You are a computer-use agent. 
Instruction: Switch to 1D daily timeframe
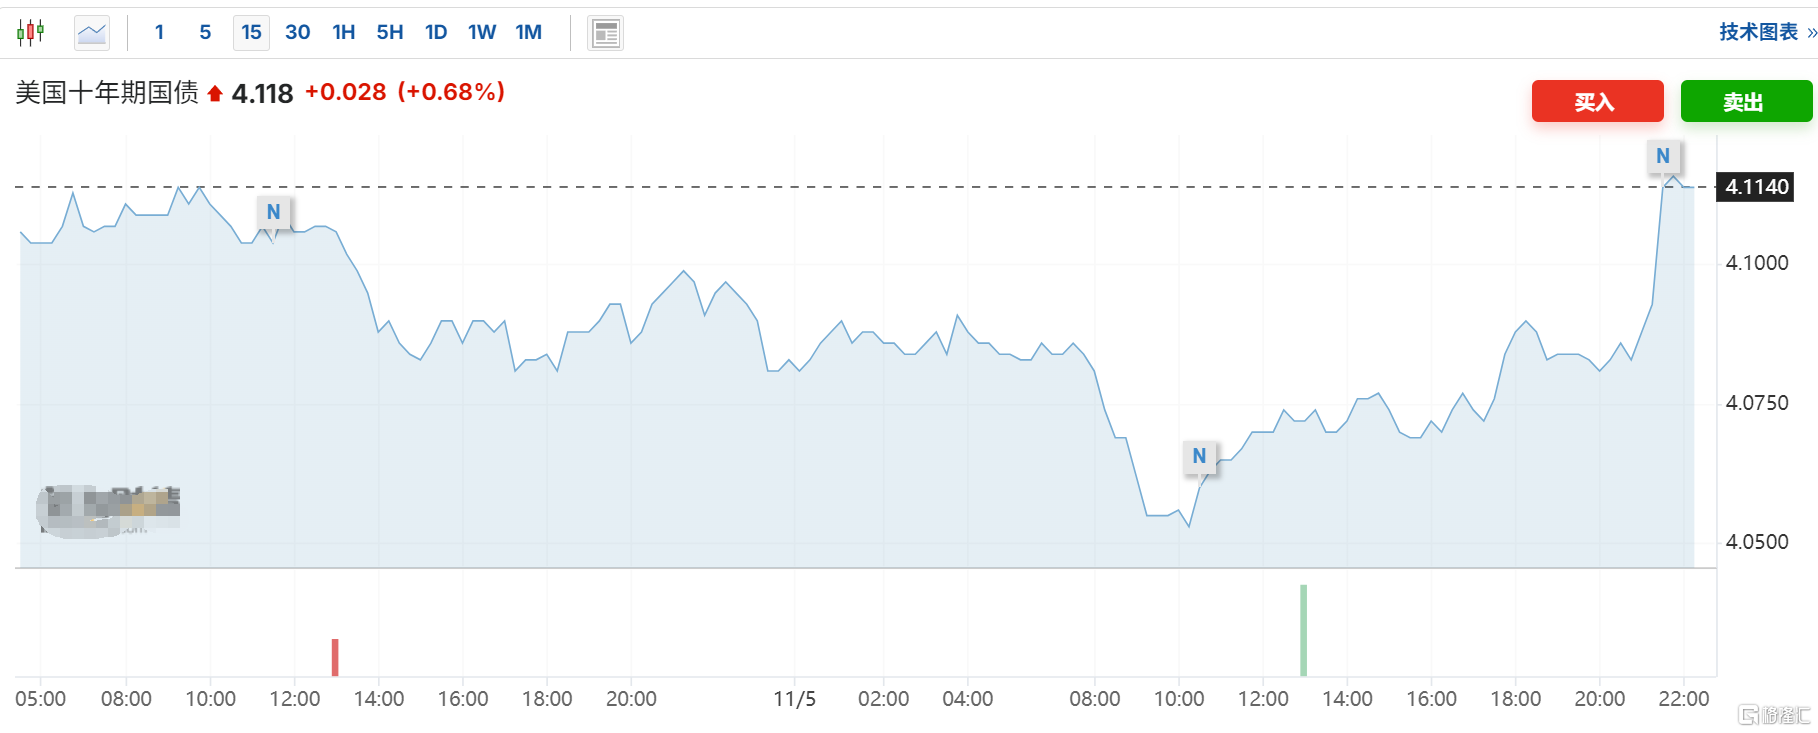click(x=436, y=33)
